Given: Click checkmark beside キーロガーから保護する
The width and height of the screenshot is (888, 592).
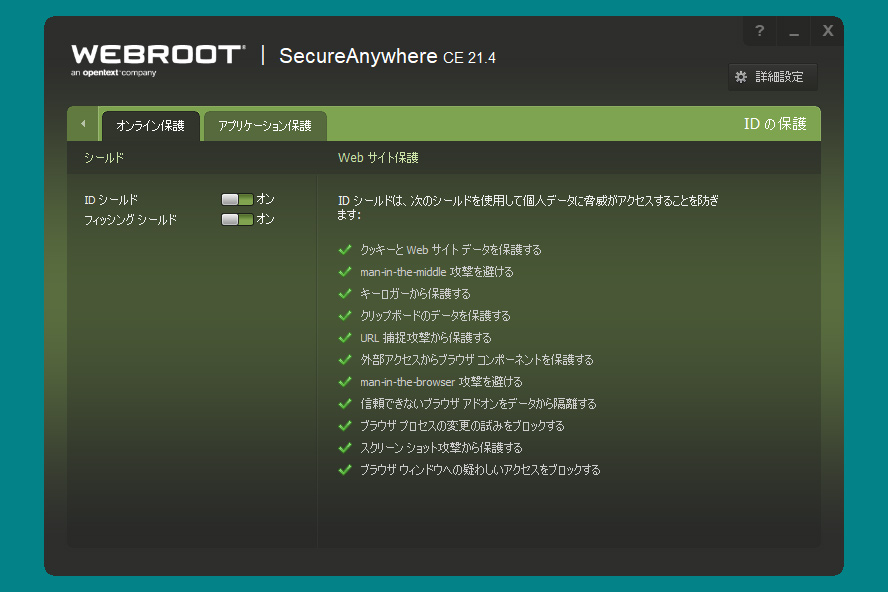Looking at the screenshot, I should click(346, 294).
